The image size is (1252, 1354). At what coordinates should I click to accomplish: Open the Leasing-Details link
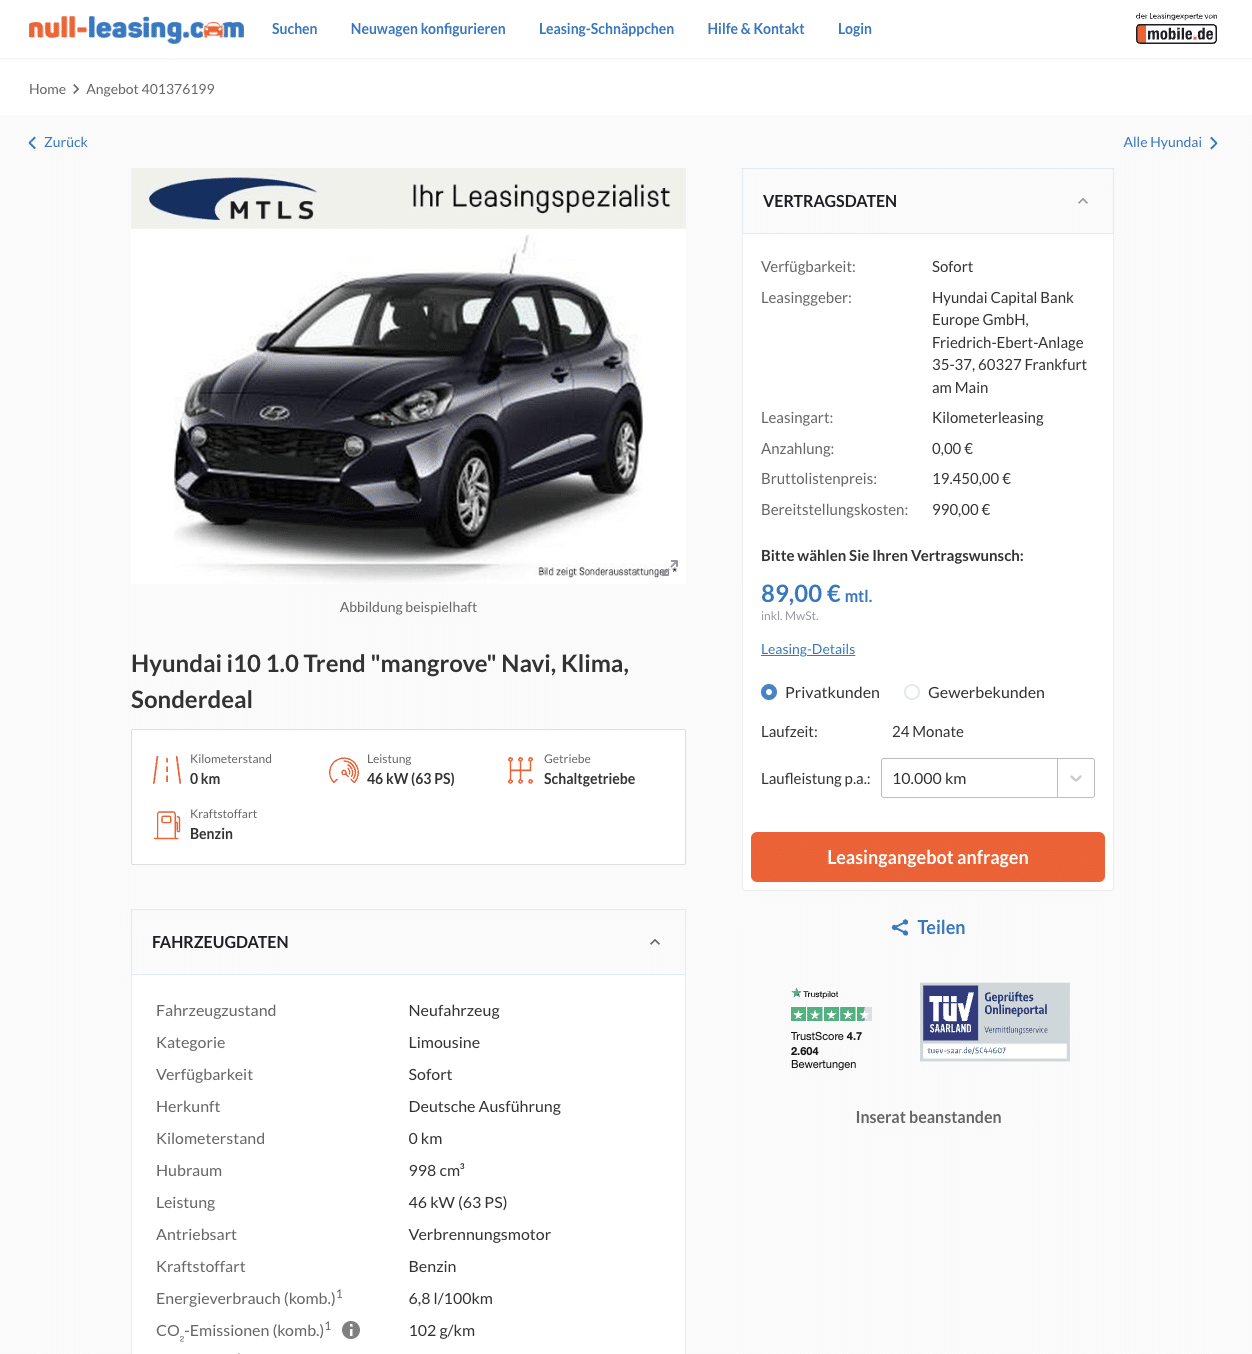(x=808, y=649)
